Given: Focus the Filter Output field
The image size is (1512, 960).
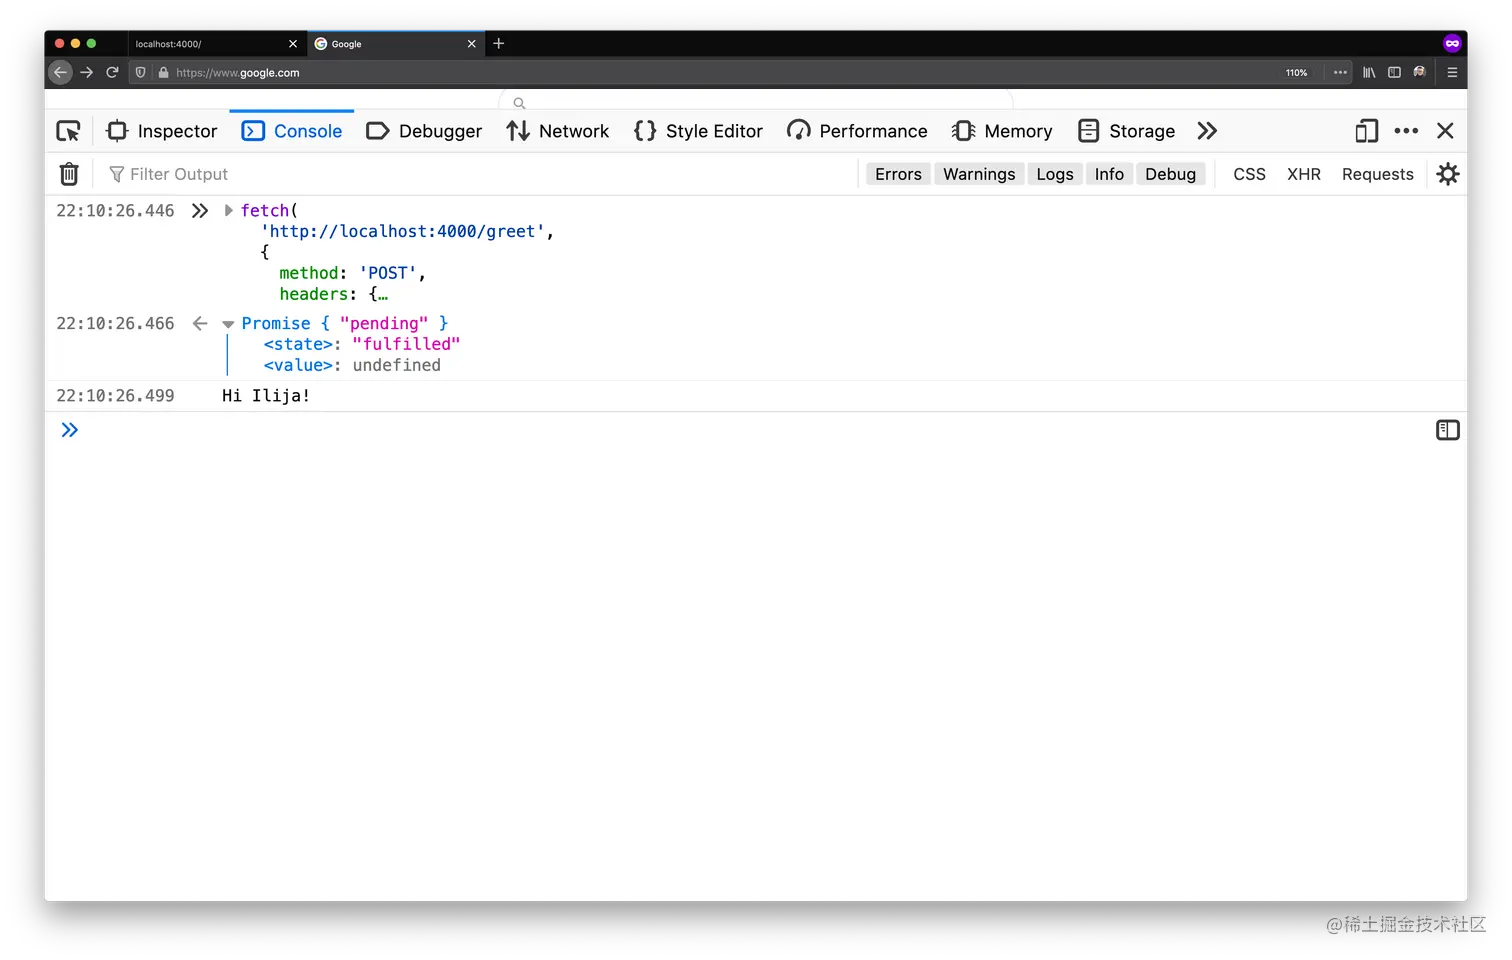Looking at the screenshot, I should [x=480, y=174].
